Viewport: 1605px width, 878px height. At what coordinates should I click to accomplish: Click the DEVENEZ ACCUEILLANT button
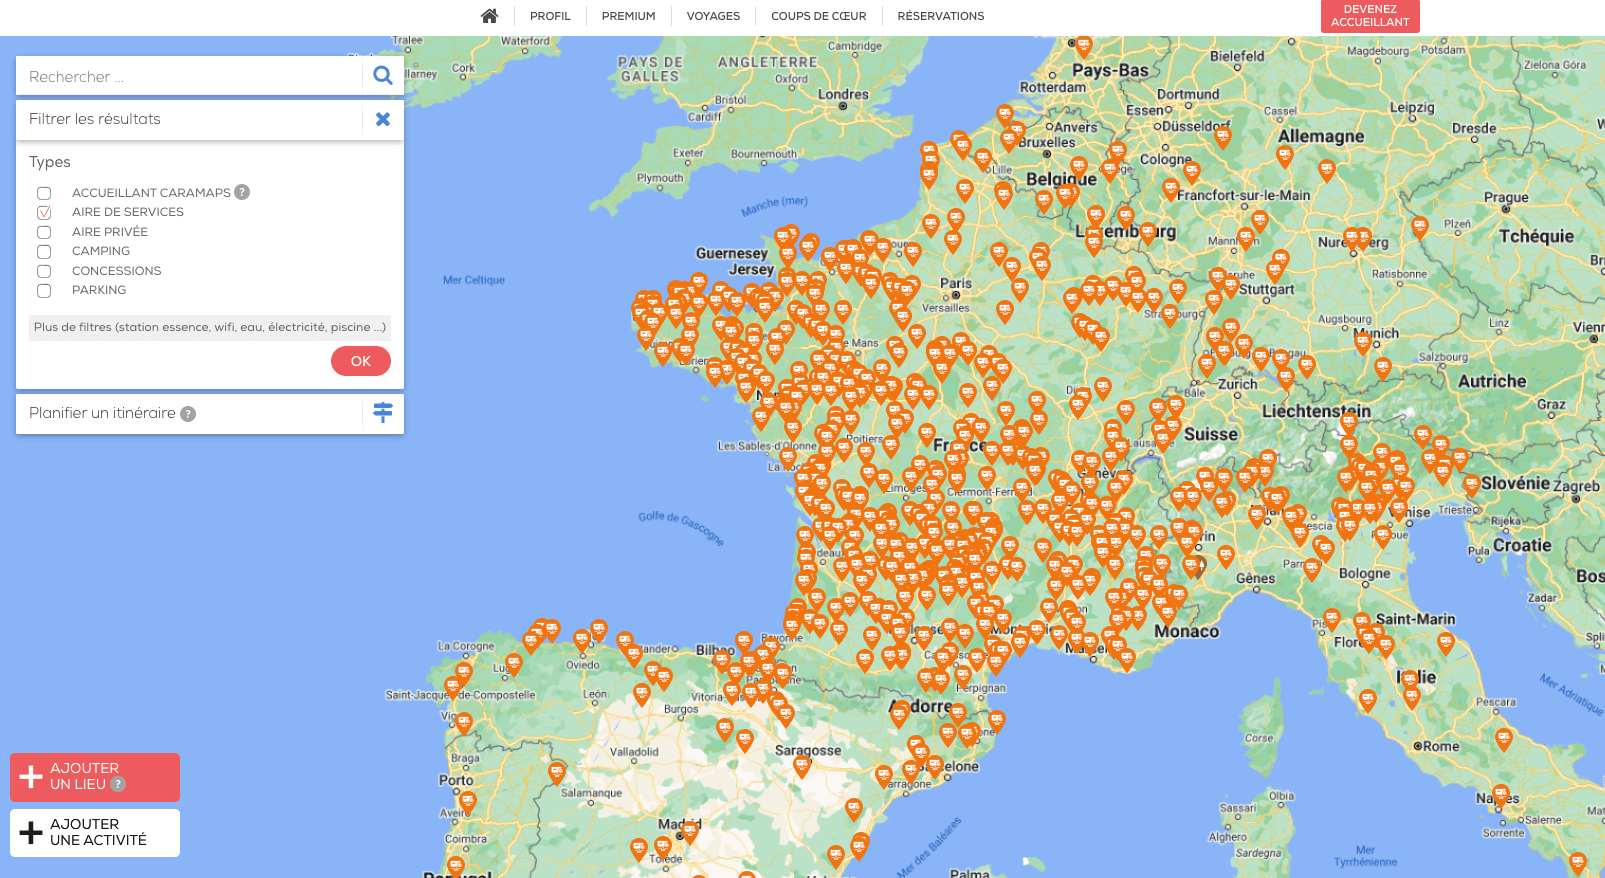(1370, 16)
